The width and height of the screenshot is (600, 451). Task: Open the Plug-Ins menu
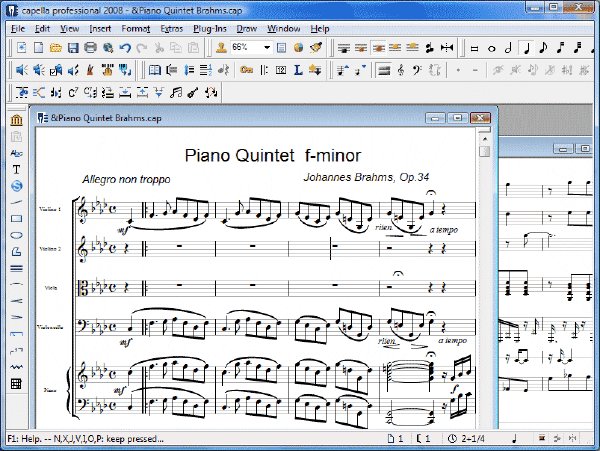click(210, 29)
